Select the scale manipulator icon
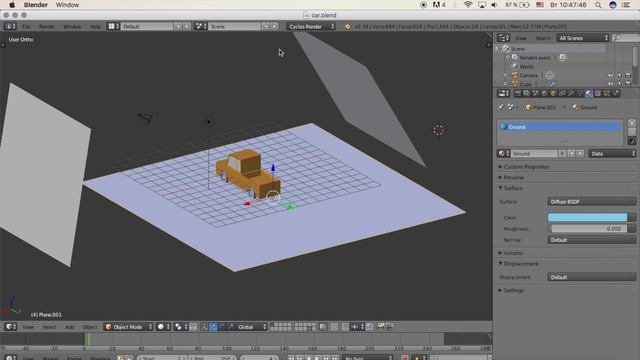This screenshot has height=360, width=640. coord(231,327)
